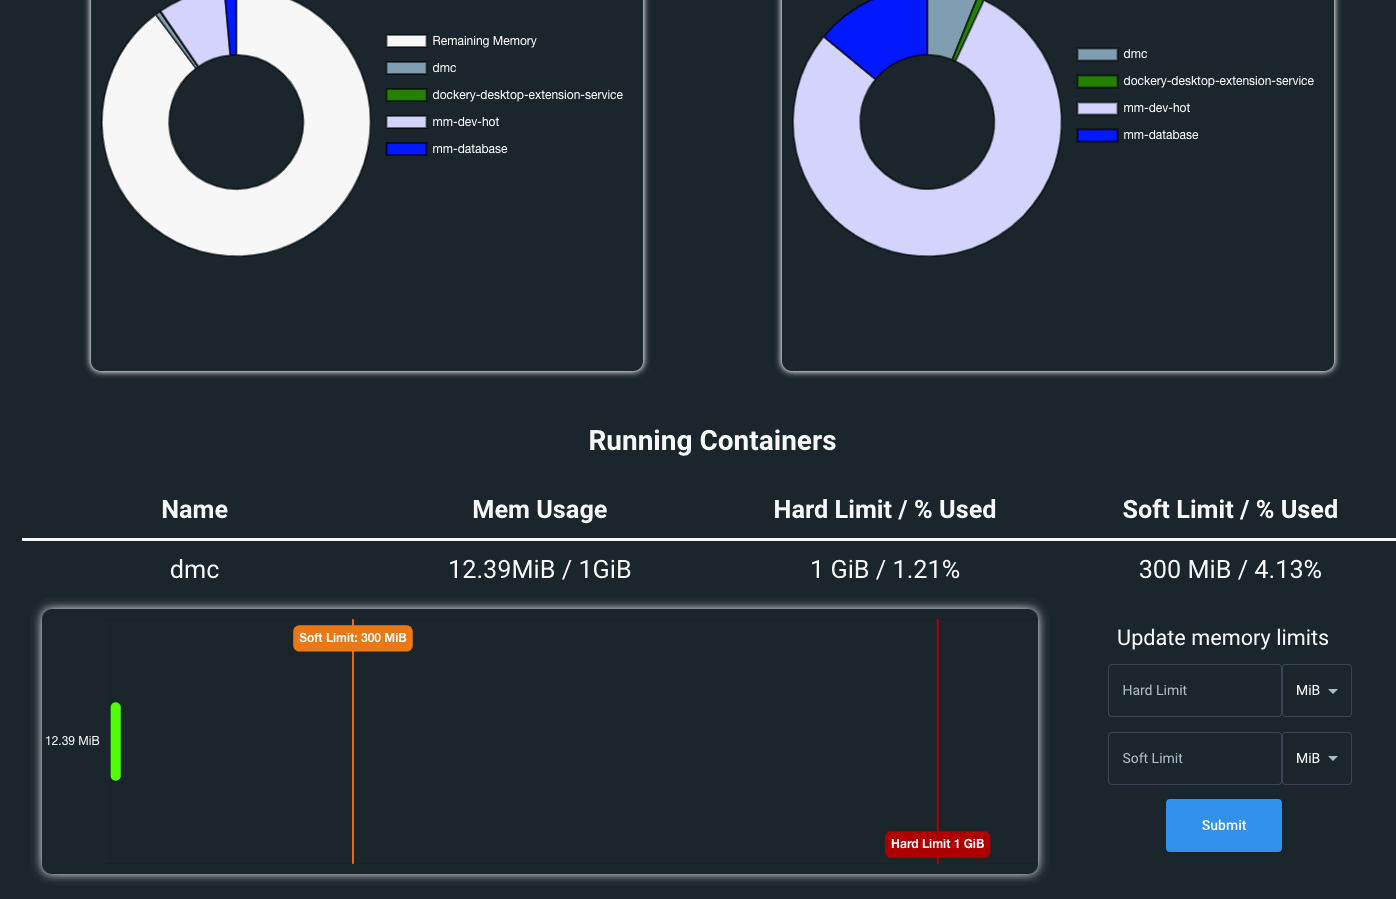Click the Name column header
The height and width of the screenshot is (899, 1396).
coord(195,509)
